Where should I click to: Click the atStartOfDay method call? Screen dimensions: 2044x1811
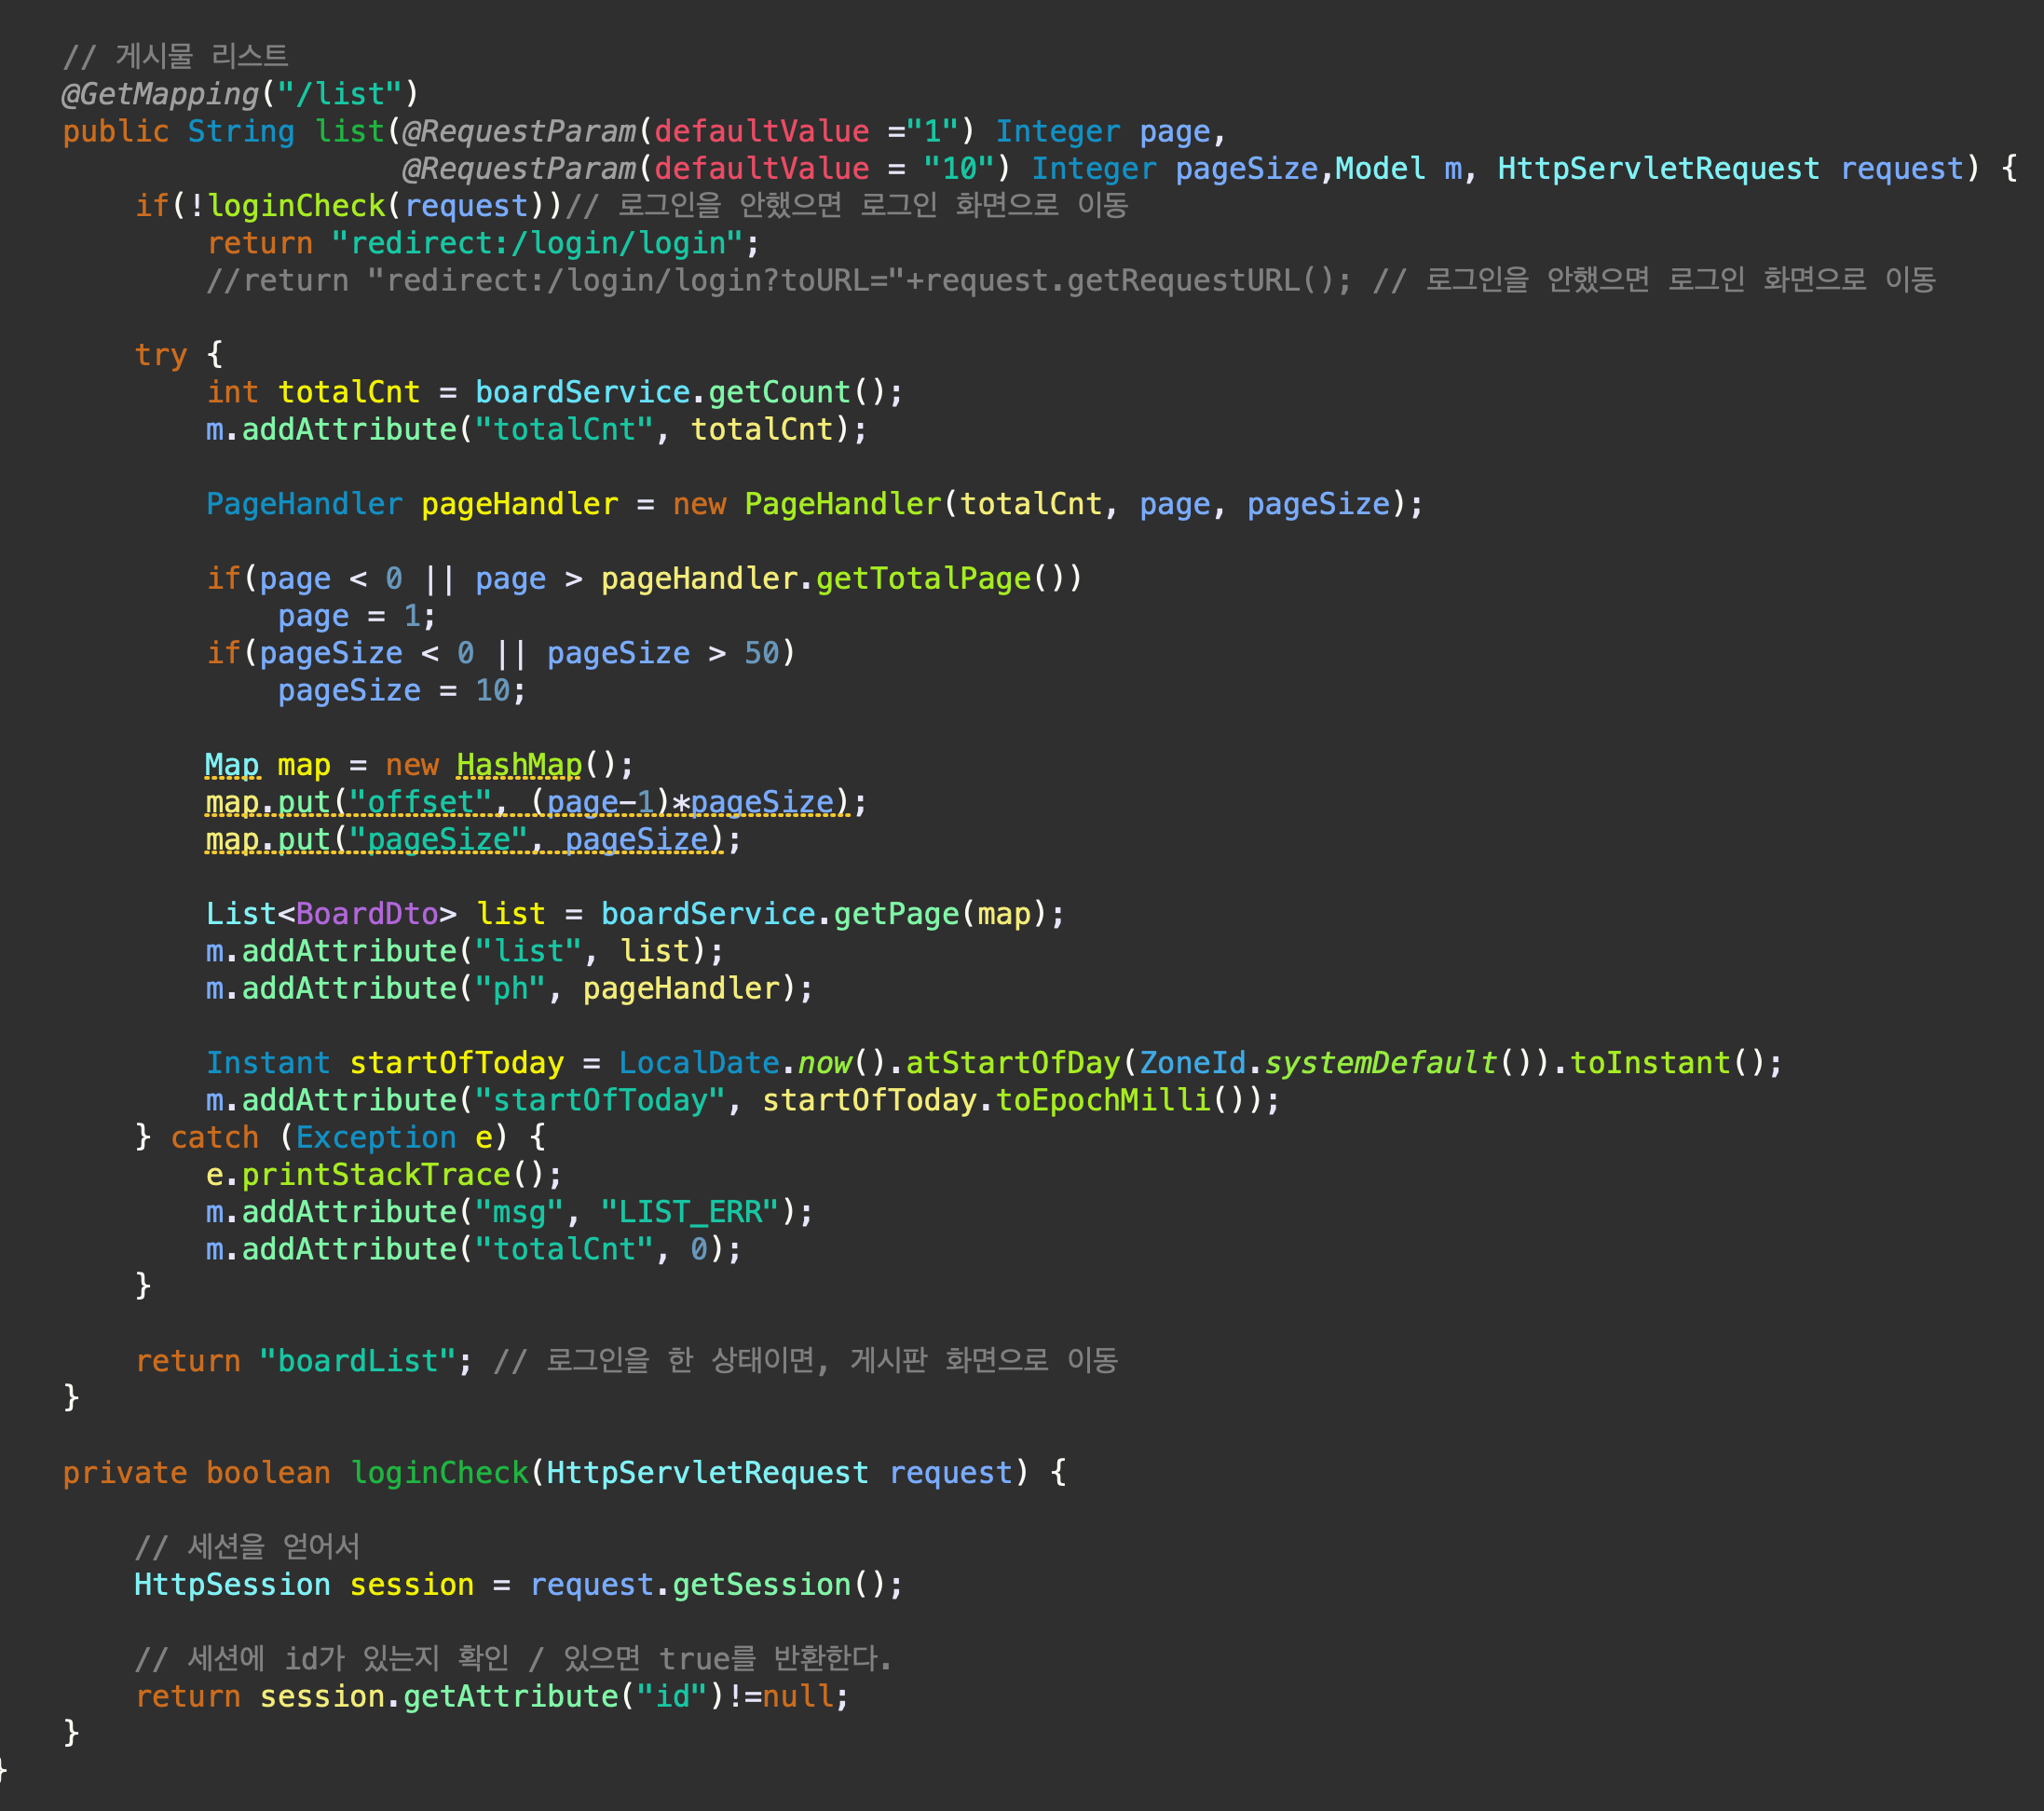(x=1012, y=1062)
